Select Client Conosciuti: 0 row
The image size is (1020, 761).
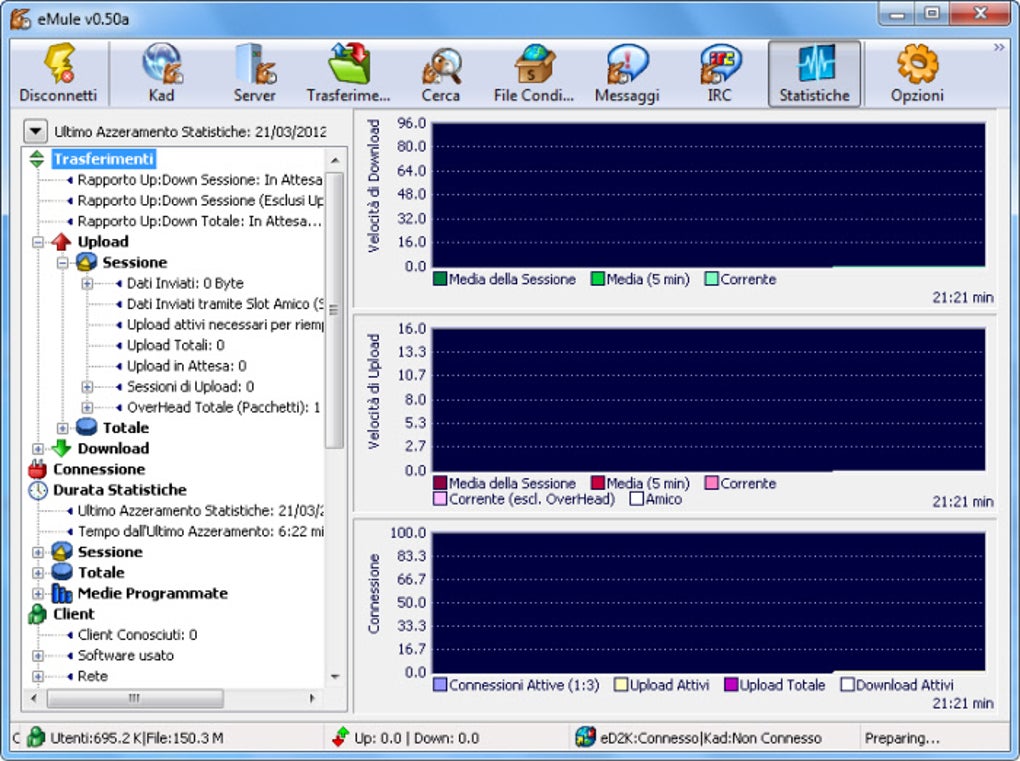[137, 635]
